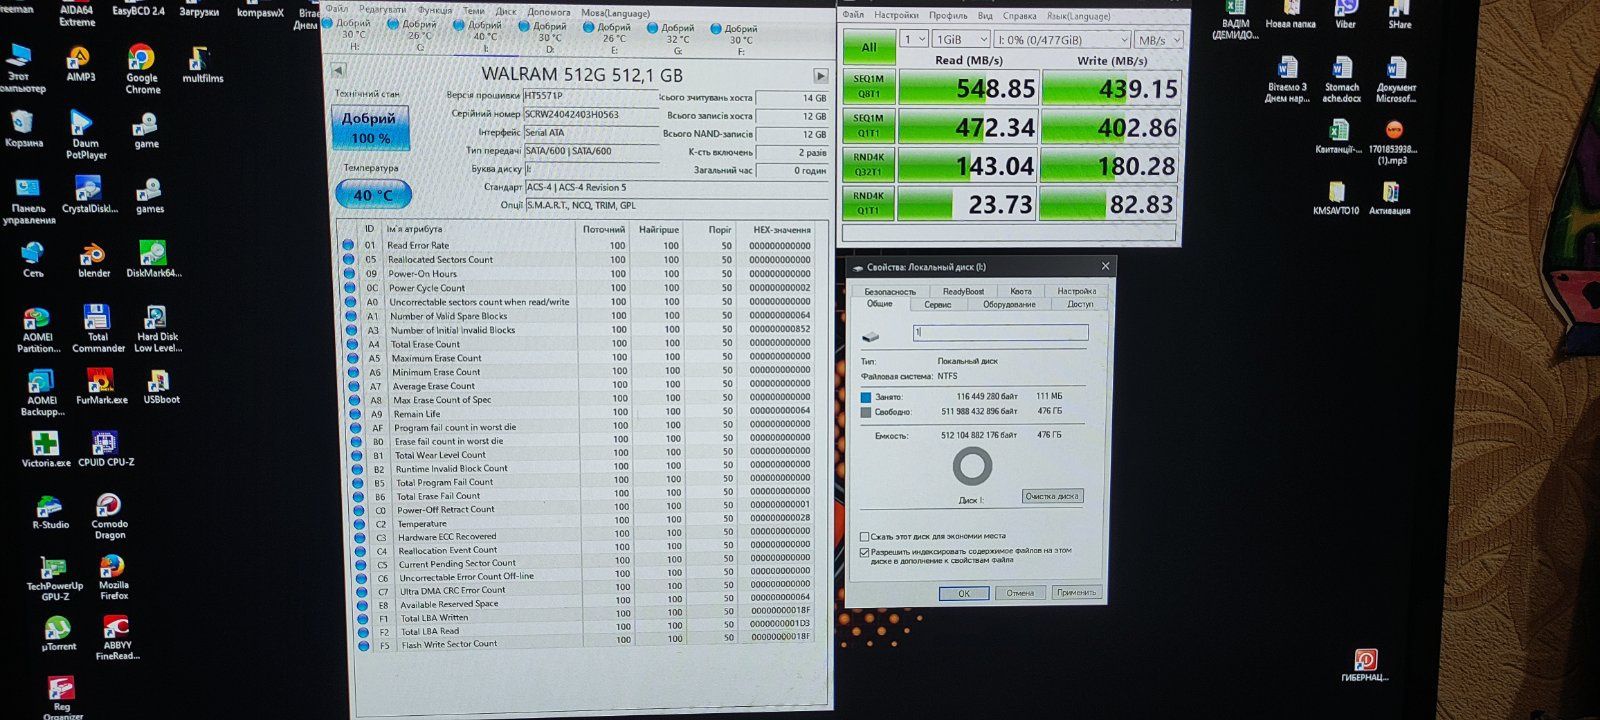
Task: Switch to the Сервис tab
Action: point(938,304)
